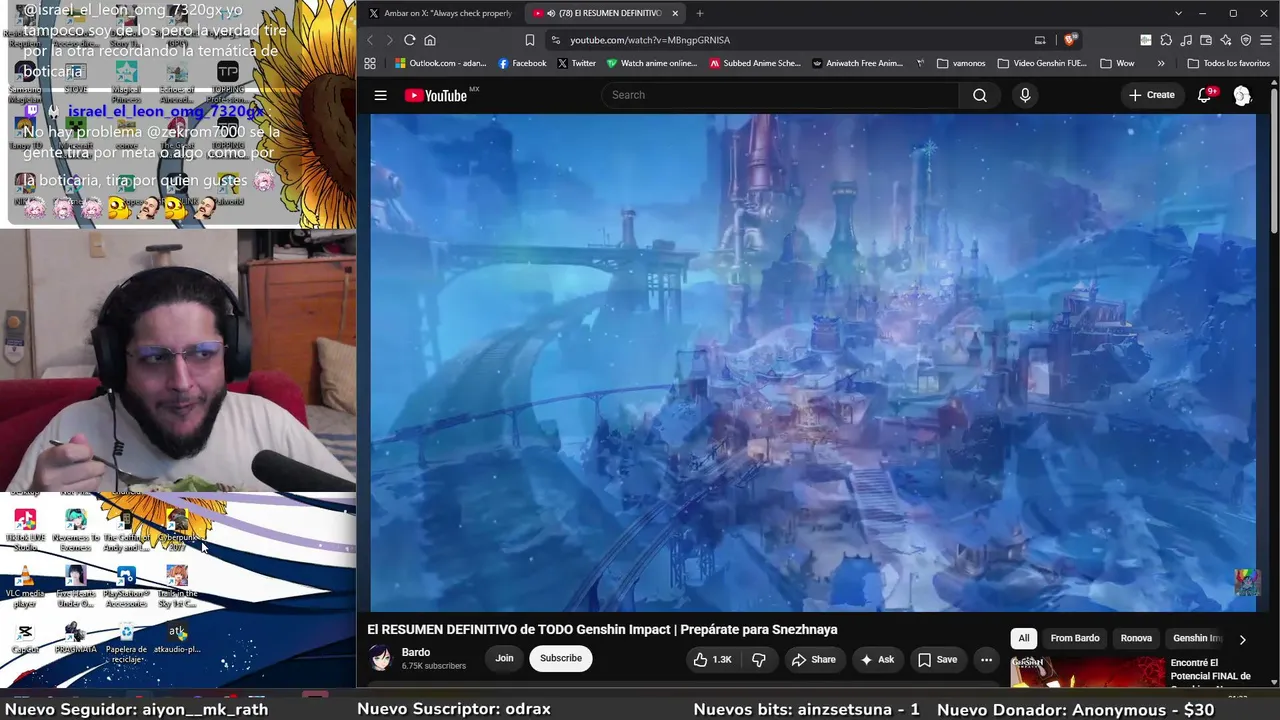Click the Join channel button
Screen dimensions: 1280x720
pos(504,658)
